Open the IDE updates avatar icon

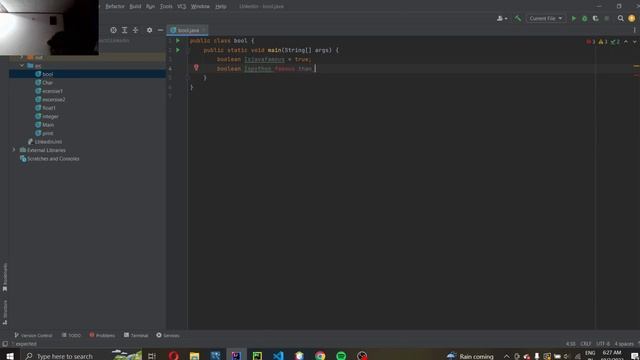[632, 18]
